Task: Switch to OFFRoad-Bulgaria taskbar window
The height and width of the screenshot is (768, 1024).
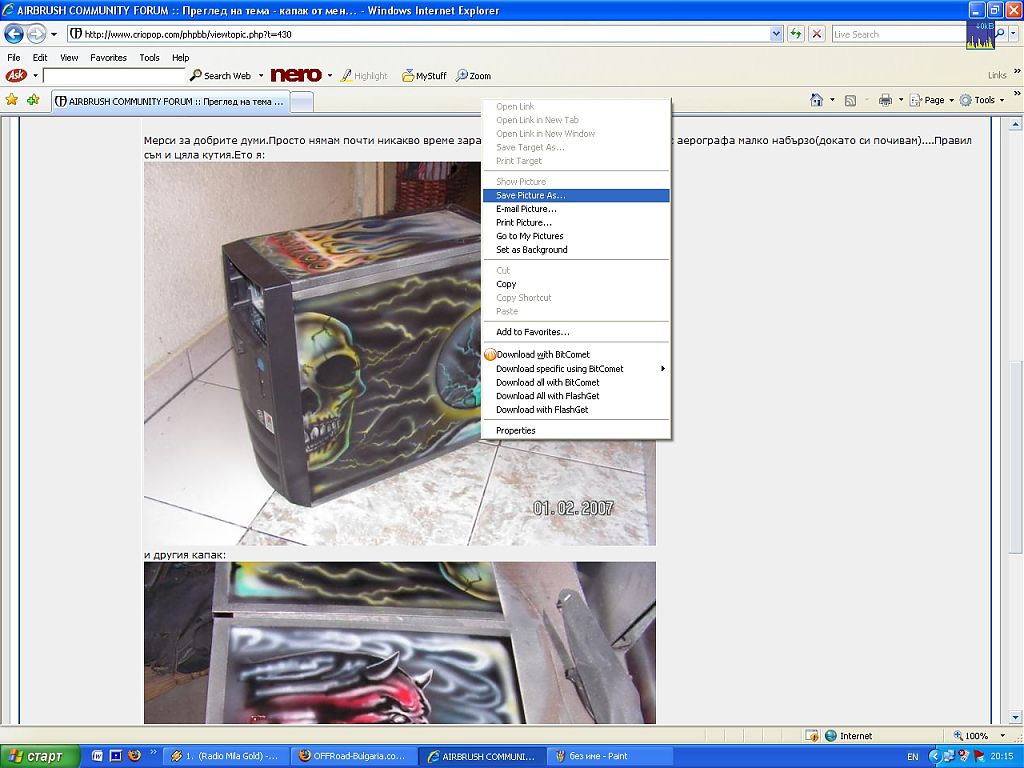Action: coord(353,756)
